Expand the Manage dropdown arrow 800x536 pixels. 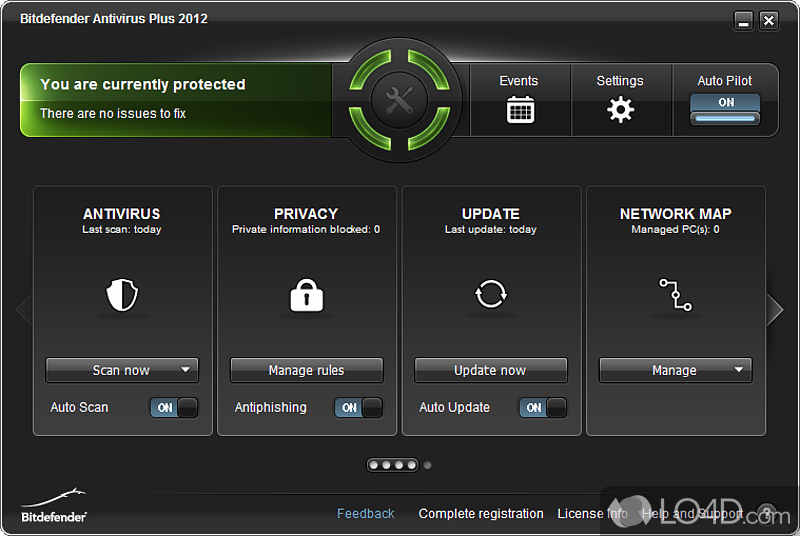pos(739,370)
